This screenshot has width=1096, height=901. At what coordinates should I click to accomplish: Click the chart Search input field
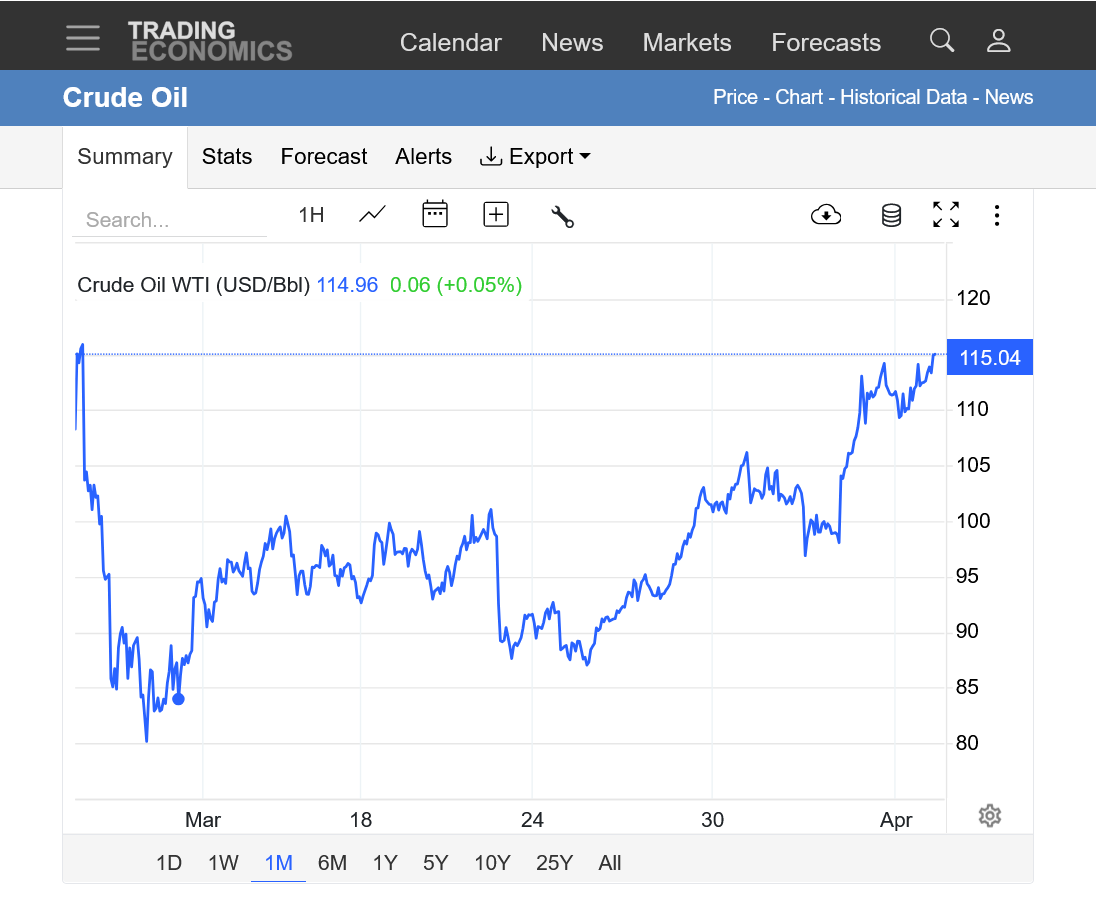tap(170, 220)
